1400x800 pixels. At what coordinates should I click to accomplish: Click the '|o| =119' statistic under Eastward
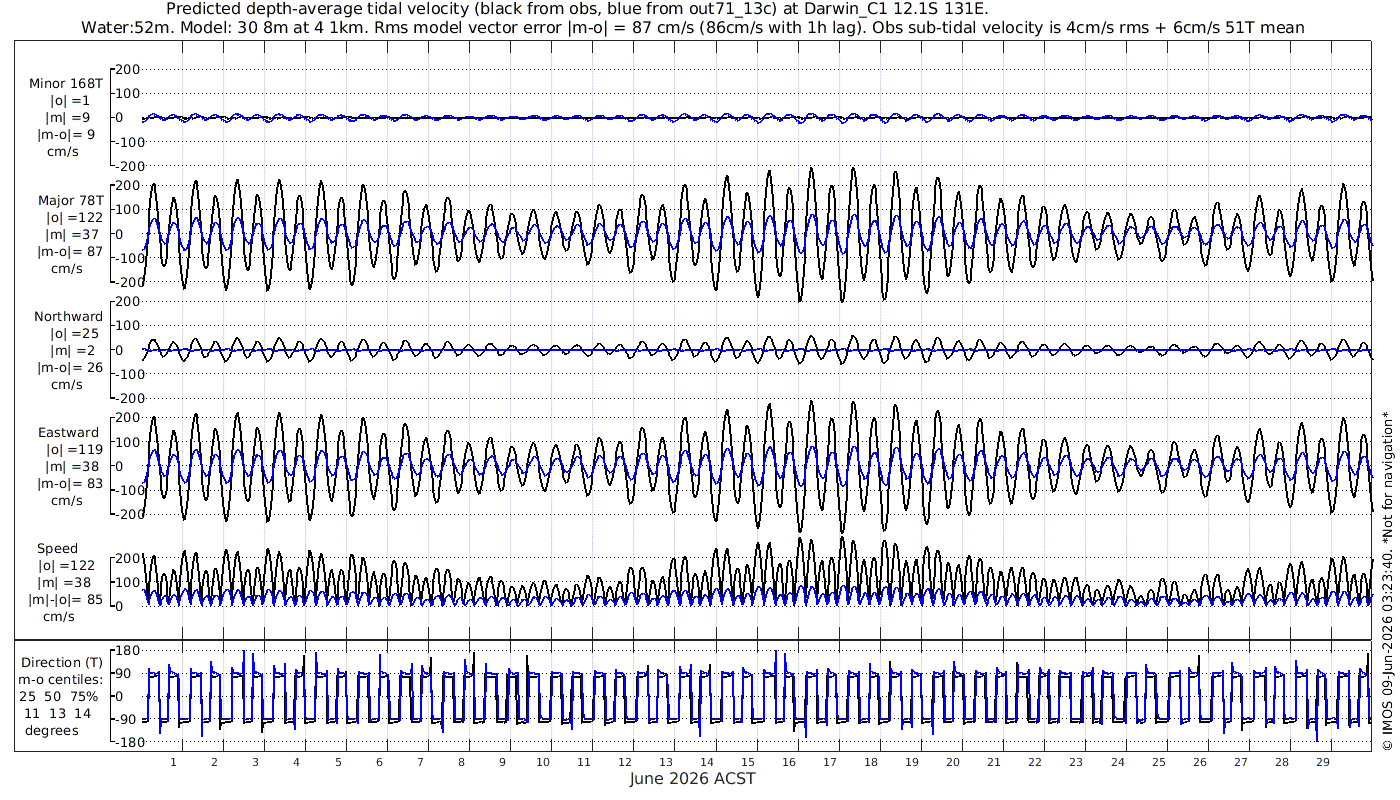pos(71,450)
